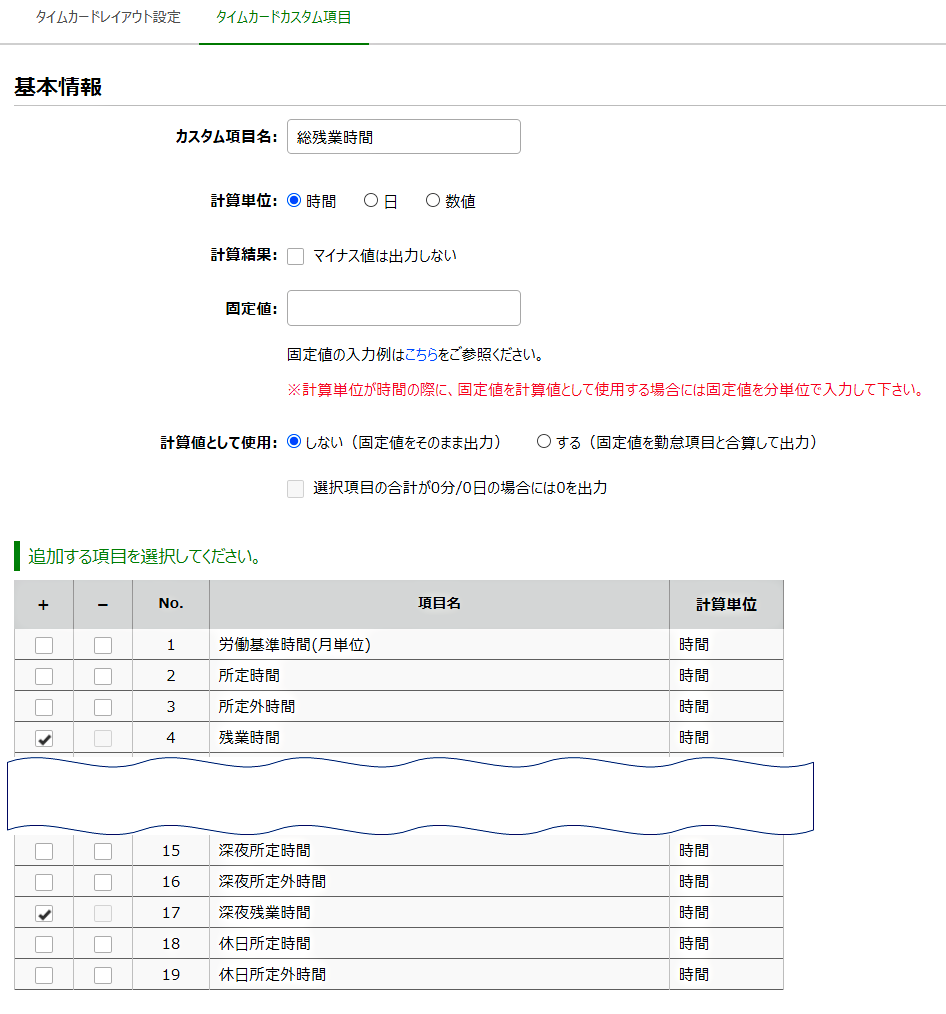Check plus box for 所定時間 row 2
Image resolution: width=946 pixels, height=1014 pixels.
(x=44, y=676)
